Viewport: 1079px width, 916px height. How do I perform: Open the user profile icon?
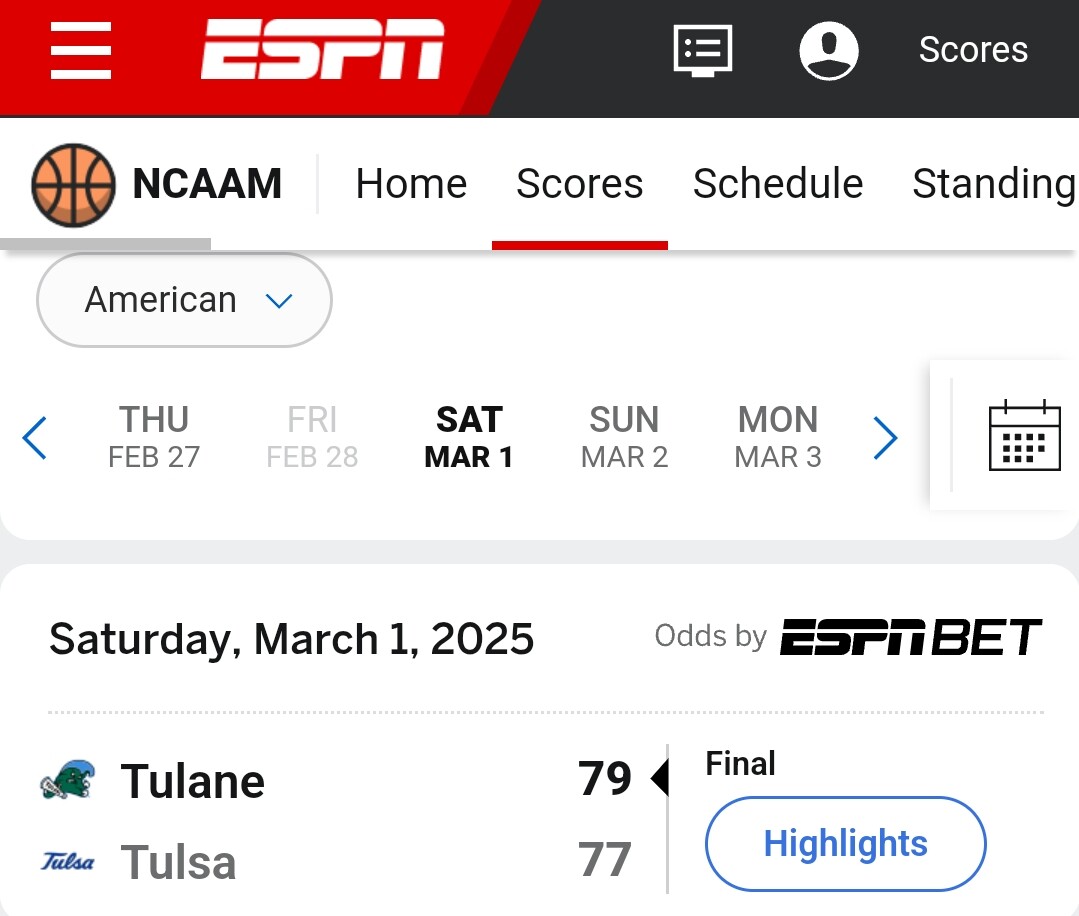click(829, 50)
